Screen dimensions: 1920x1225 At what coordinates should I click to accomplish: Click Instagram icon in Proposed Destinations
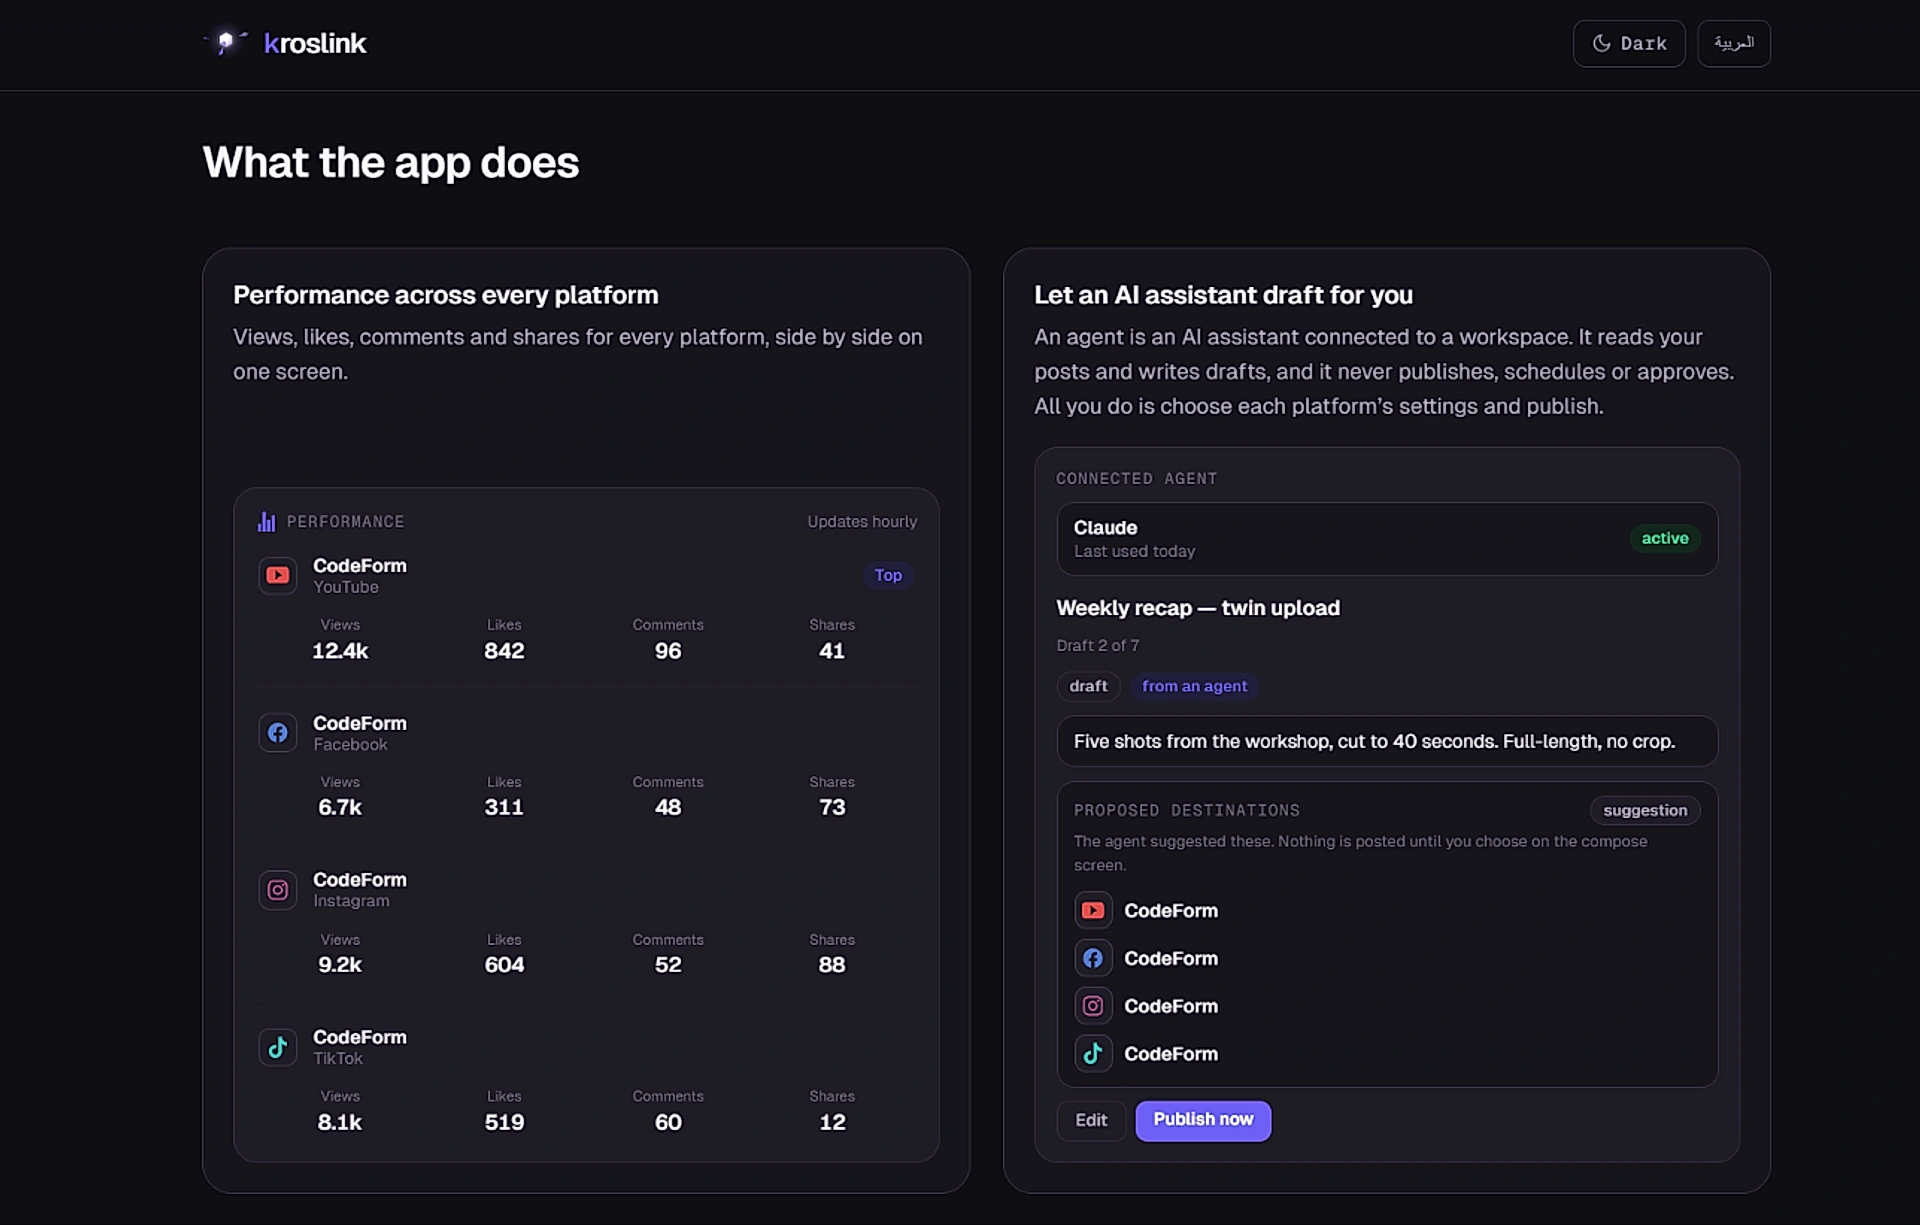1093,1006
